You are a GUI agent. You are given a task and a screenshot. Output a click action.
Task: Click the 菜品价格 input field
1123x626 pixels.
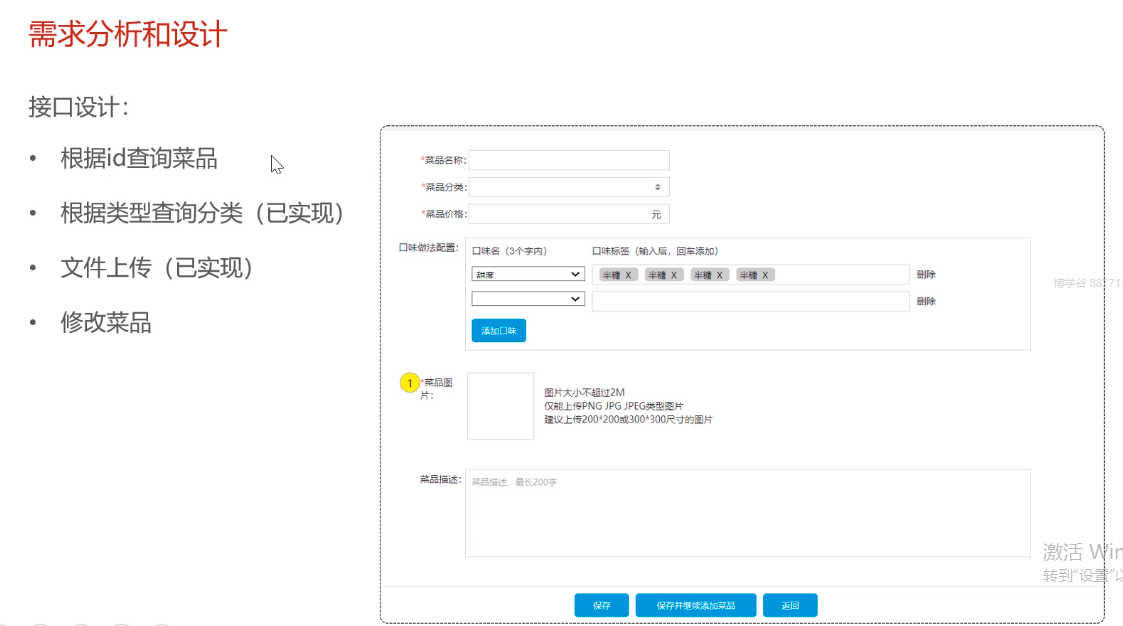click(569, 214)
